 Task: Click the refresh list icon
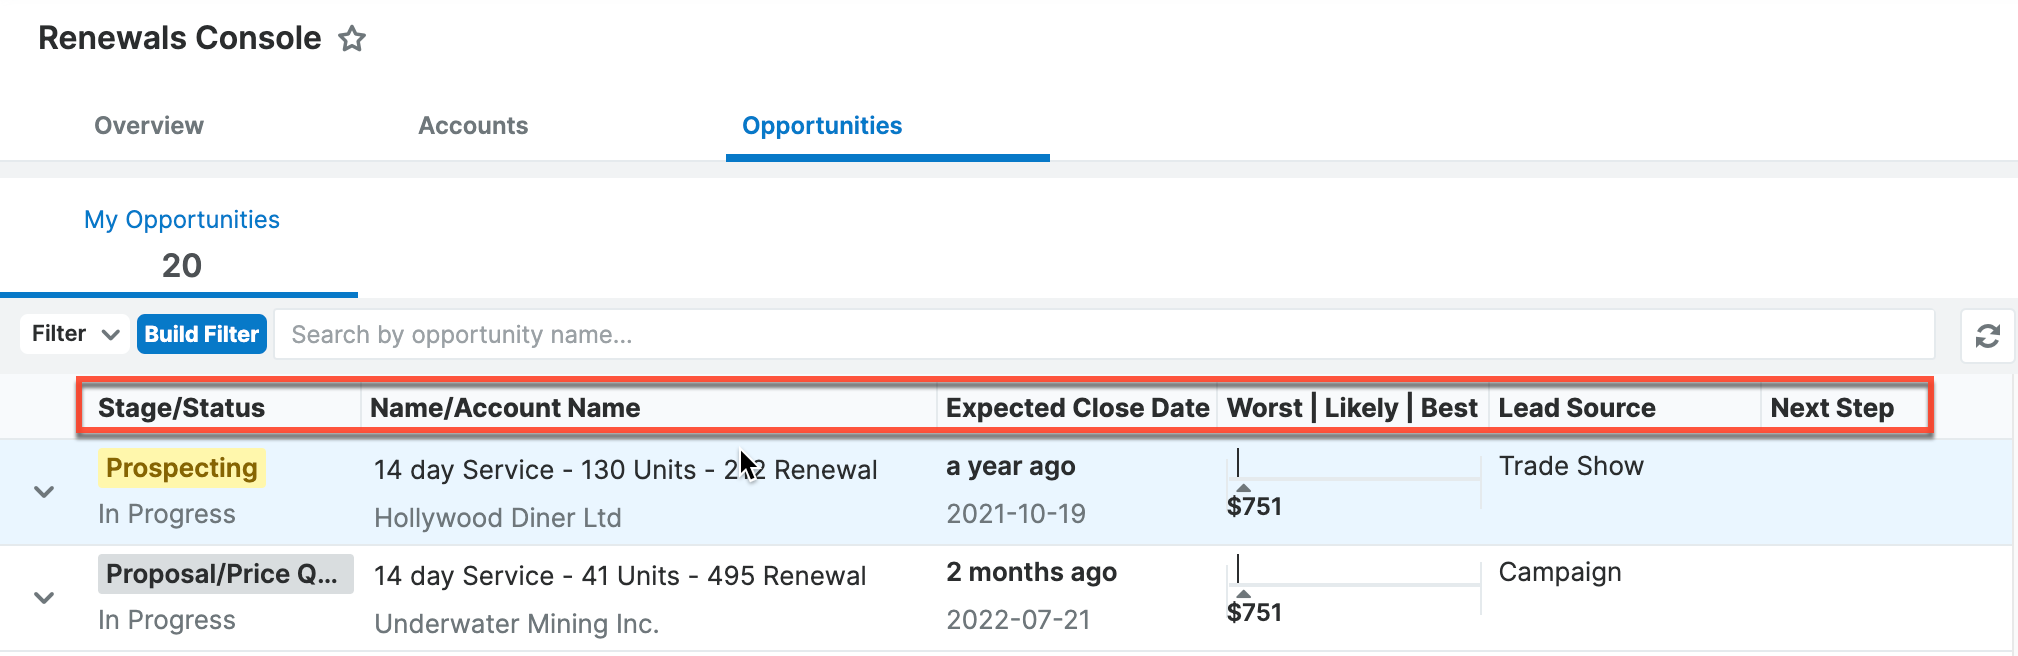[1987, 336]
